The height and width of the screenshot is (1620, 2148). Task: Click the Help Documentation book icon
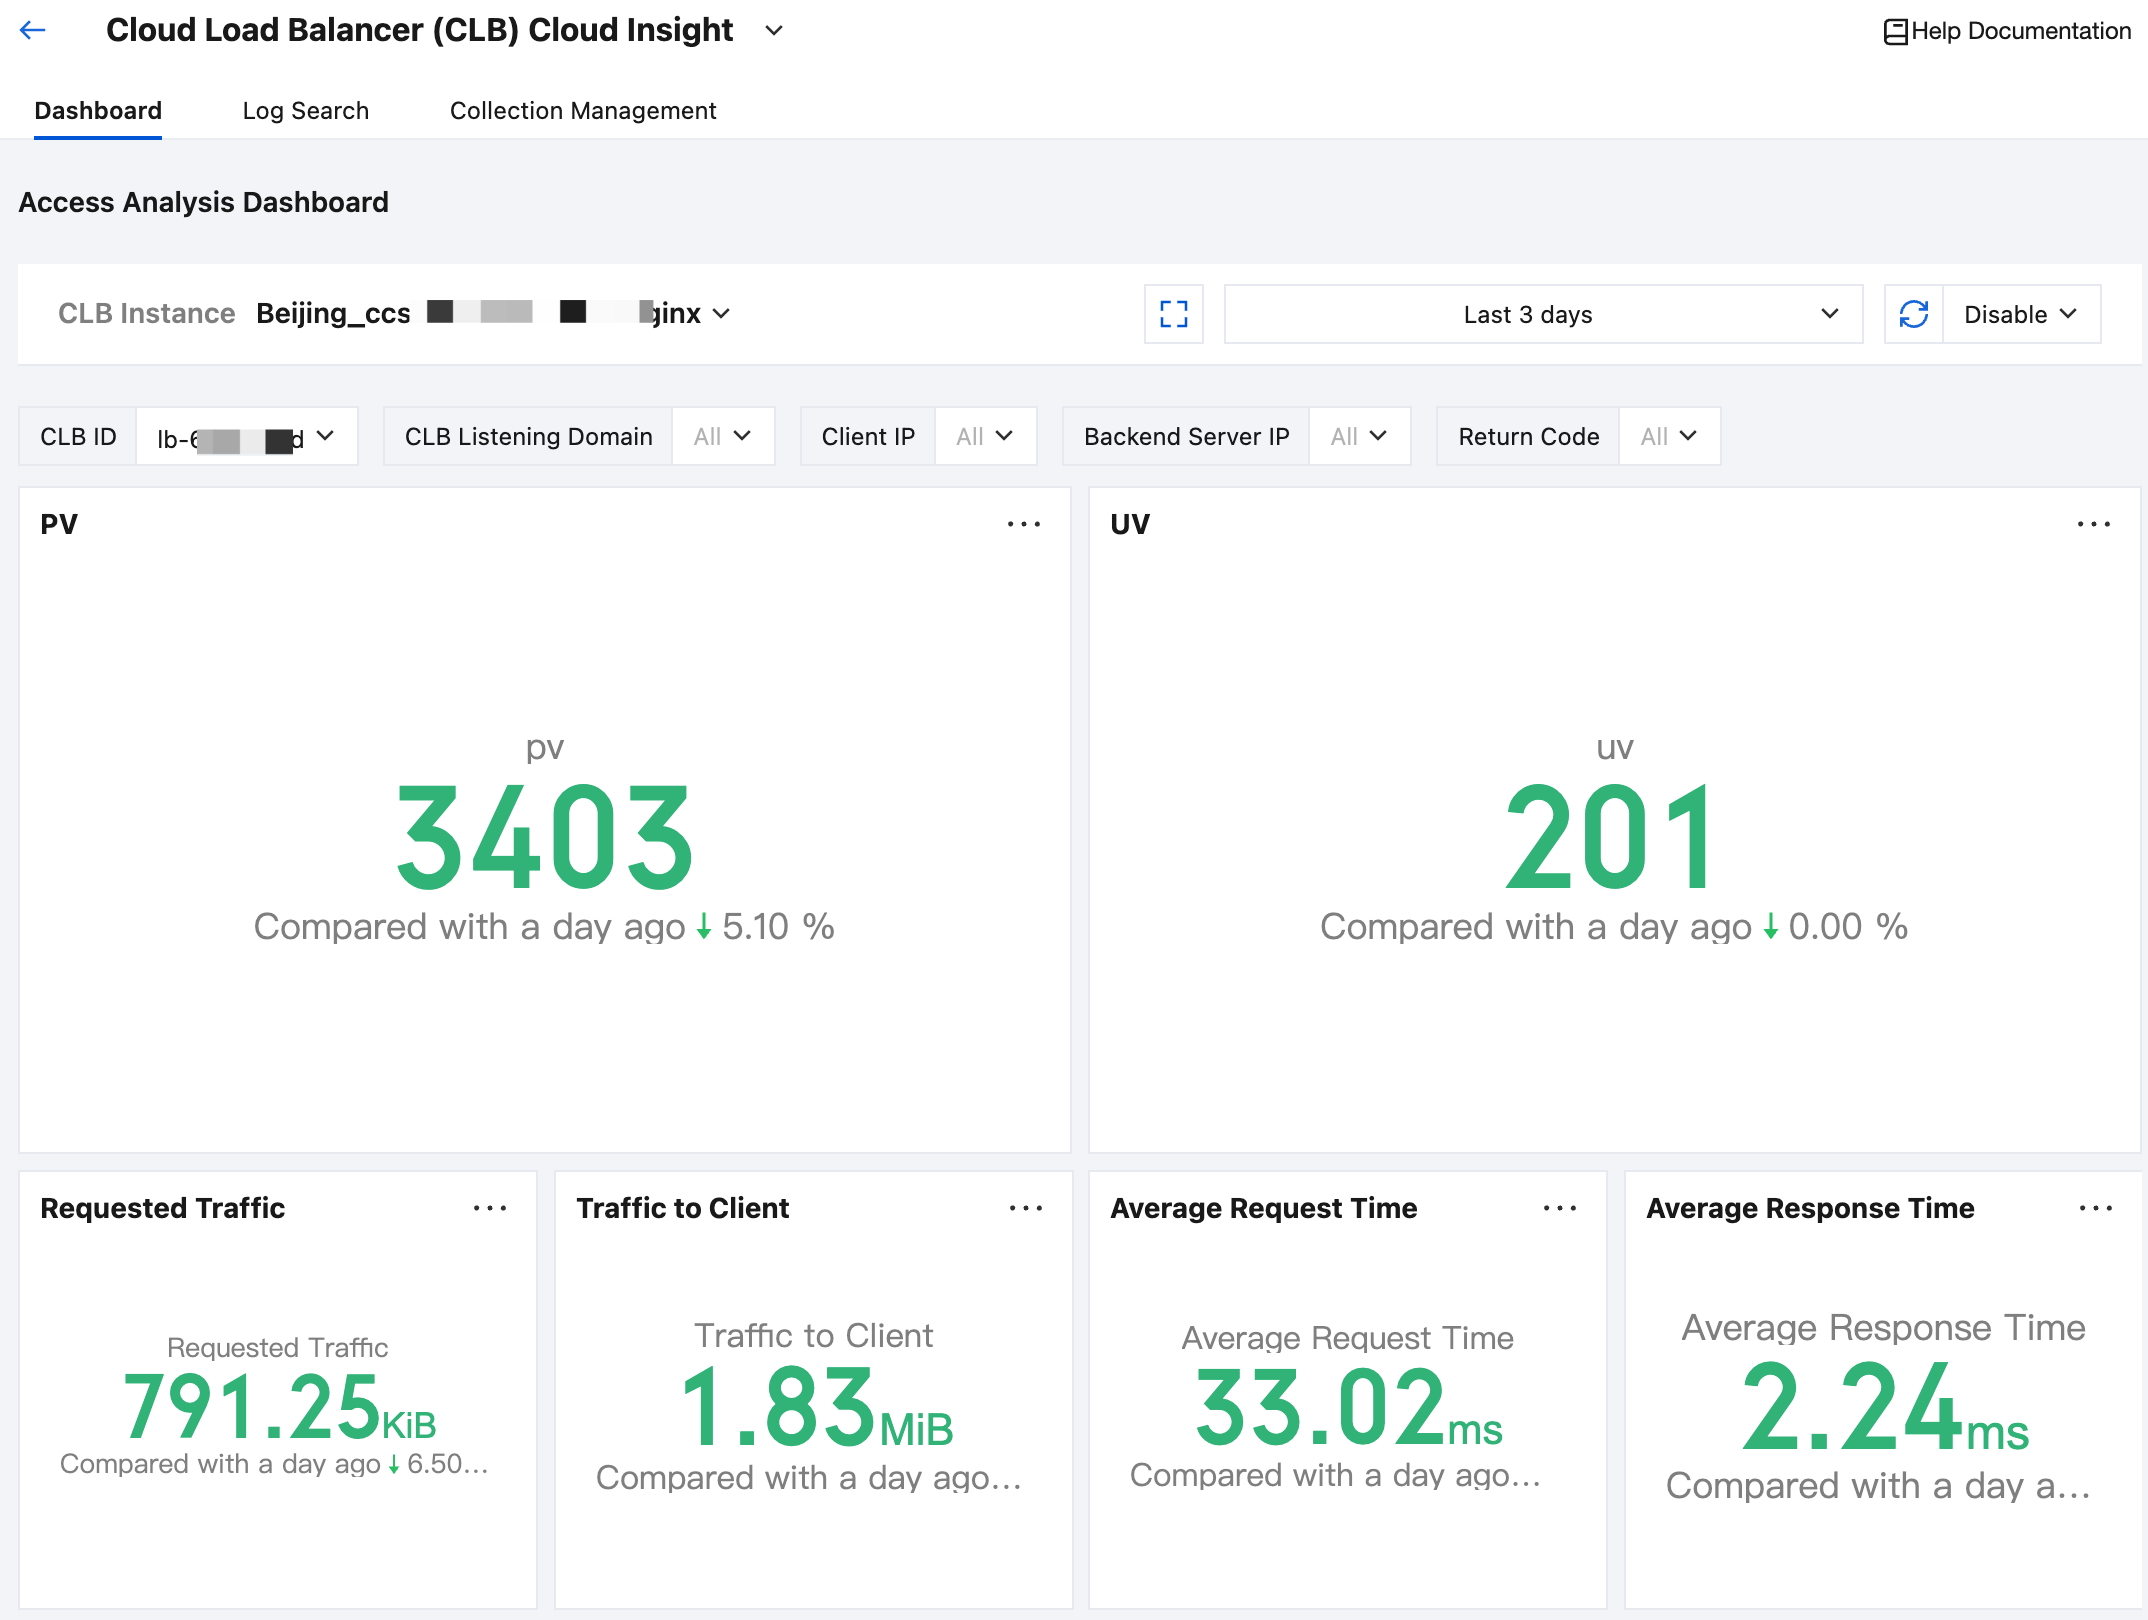(1895, 32)
